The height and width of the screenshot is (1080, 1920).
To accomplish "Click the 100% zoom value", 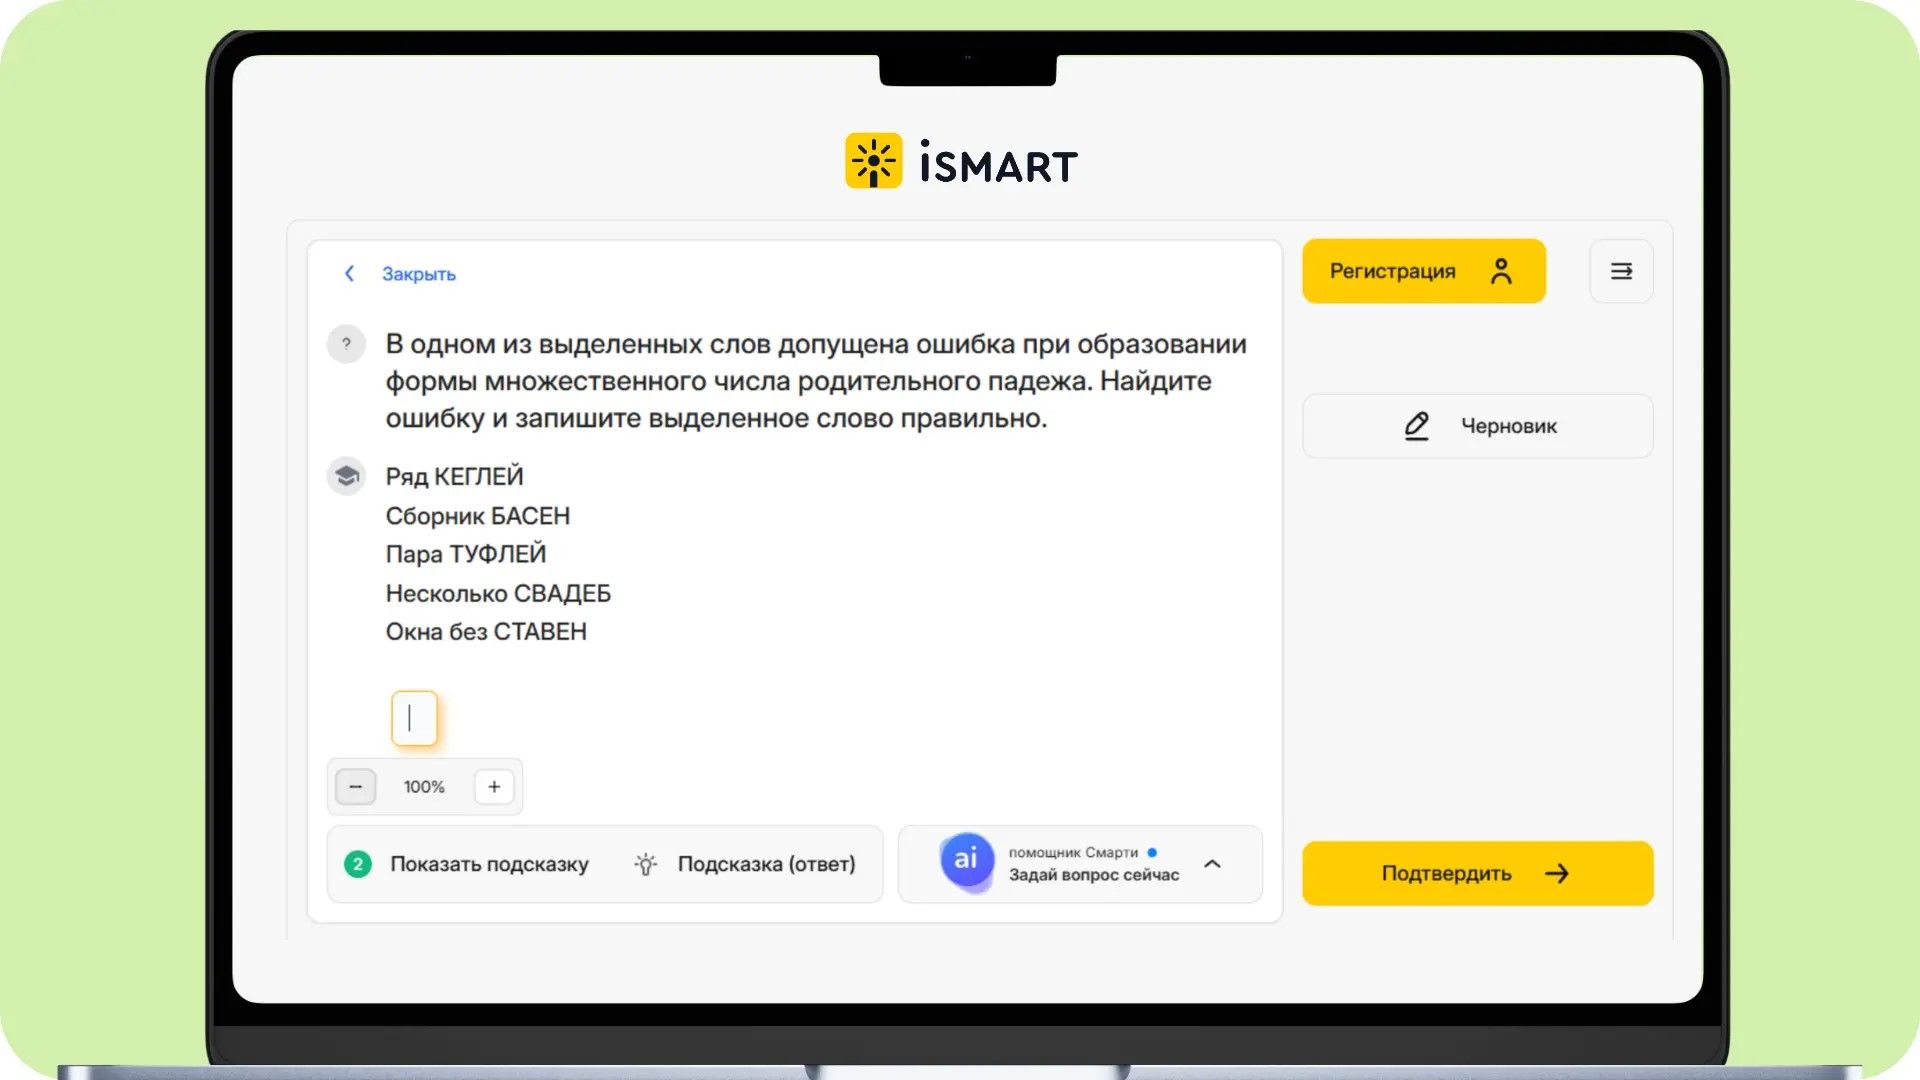I will [x=424, y=787].
